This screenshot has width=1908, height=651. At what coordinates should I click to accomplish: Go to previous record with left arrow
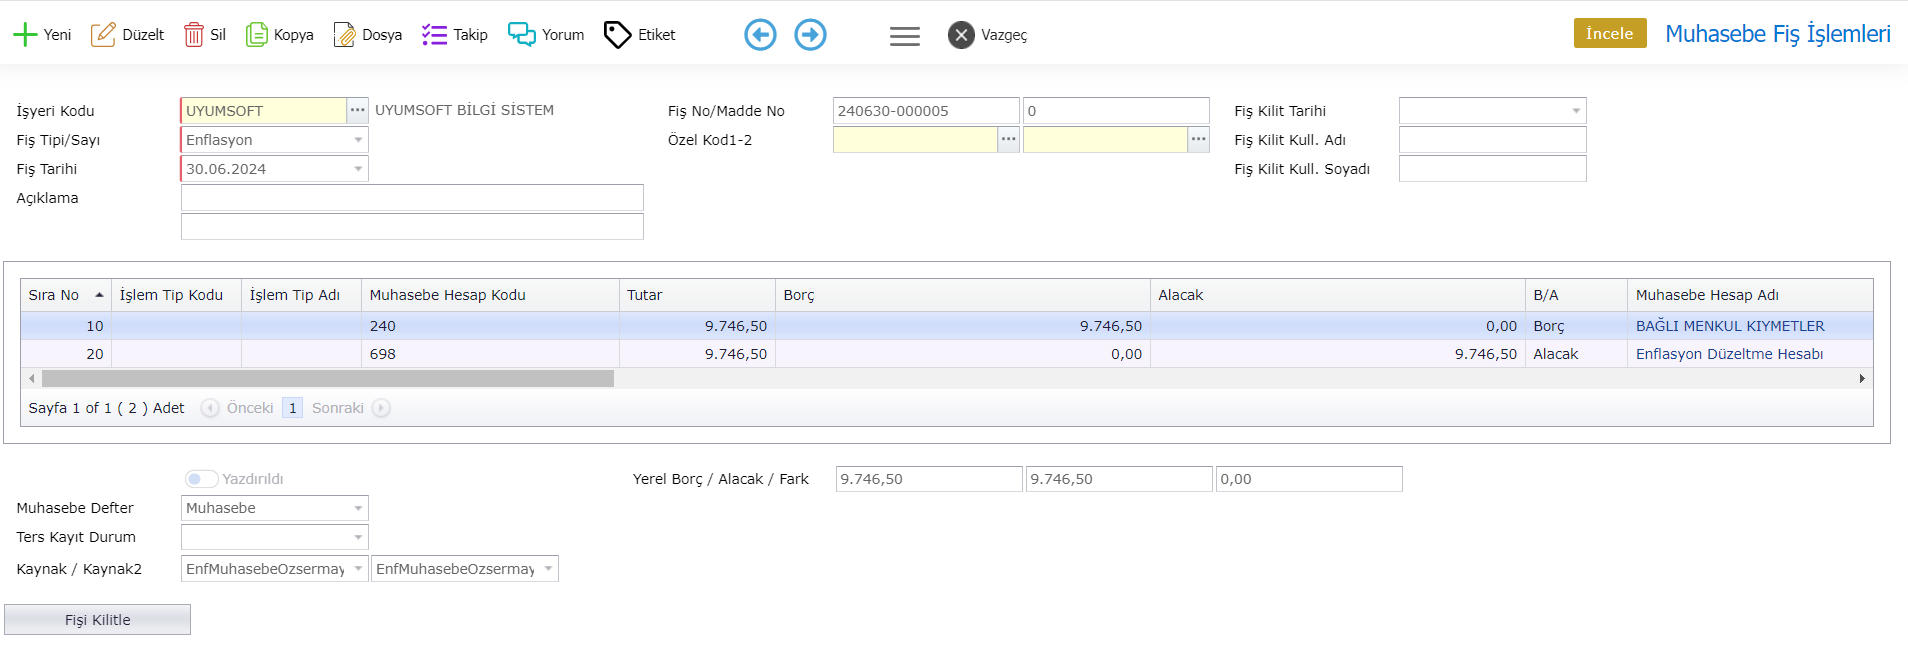pos(760,35)
